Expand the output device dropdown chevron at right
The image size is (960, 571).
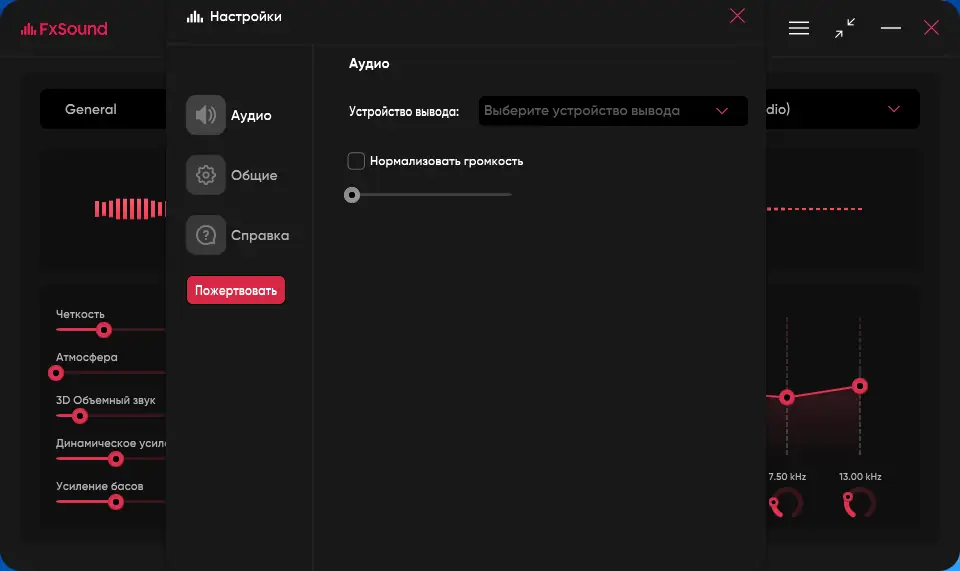pyautogui.click(x=893, y=109)
